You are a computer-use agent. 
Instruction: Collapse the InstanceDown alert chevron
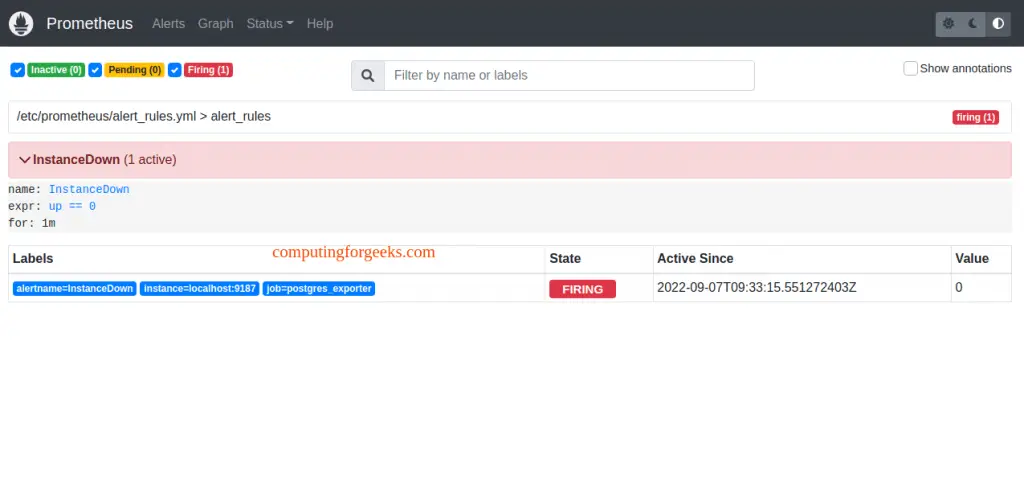click(x=25, y=160)
